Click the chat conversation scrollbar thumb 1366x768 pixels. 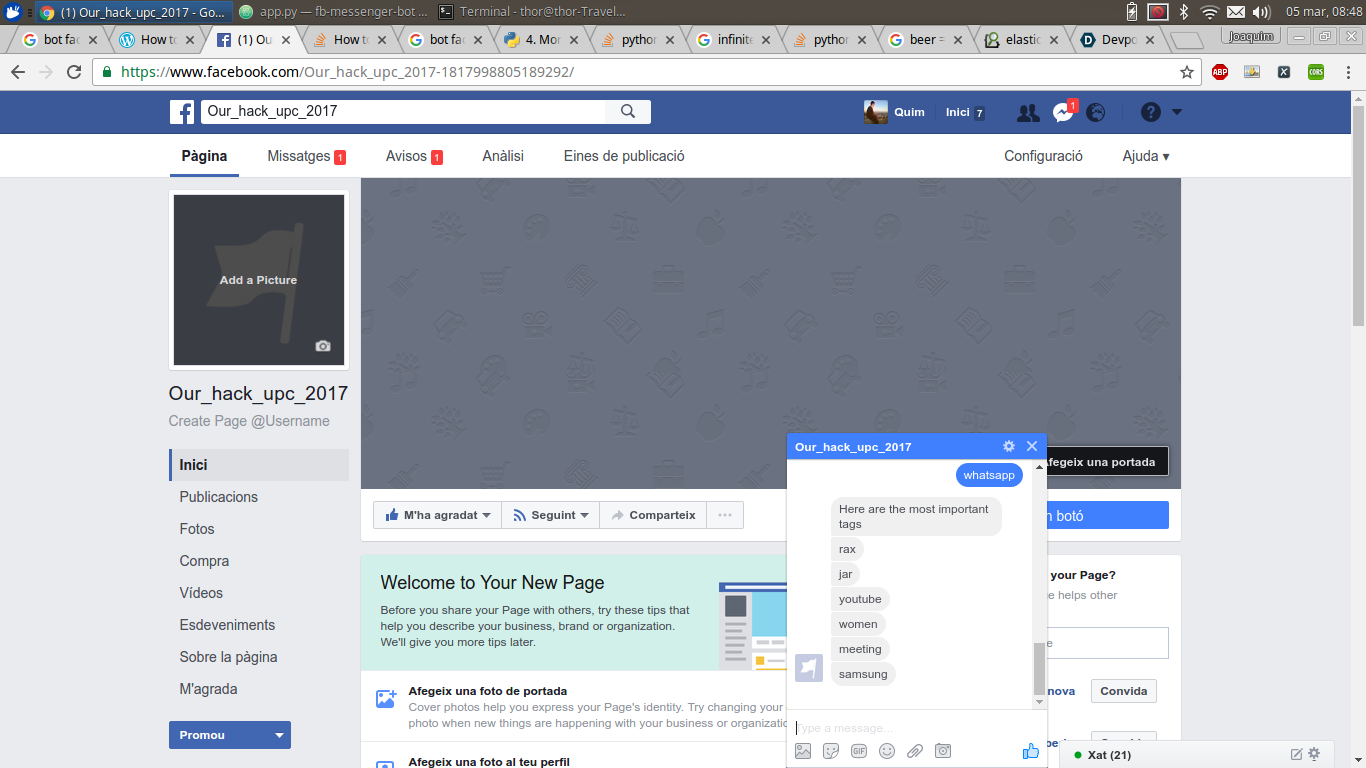pos(1039,669)
